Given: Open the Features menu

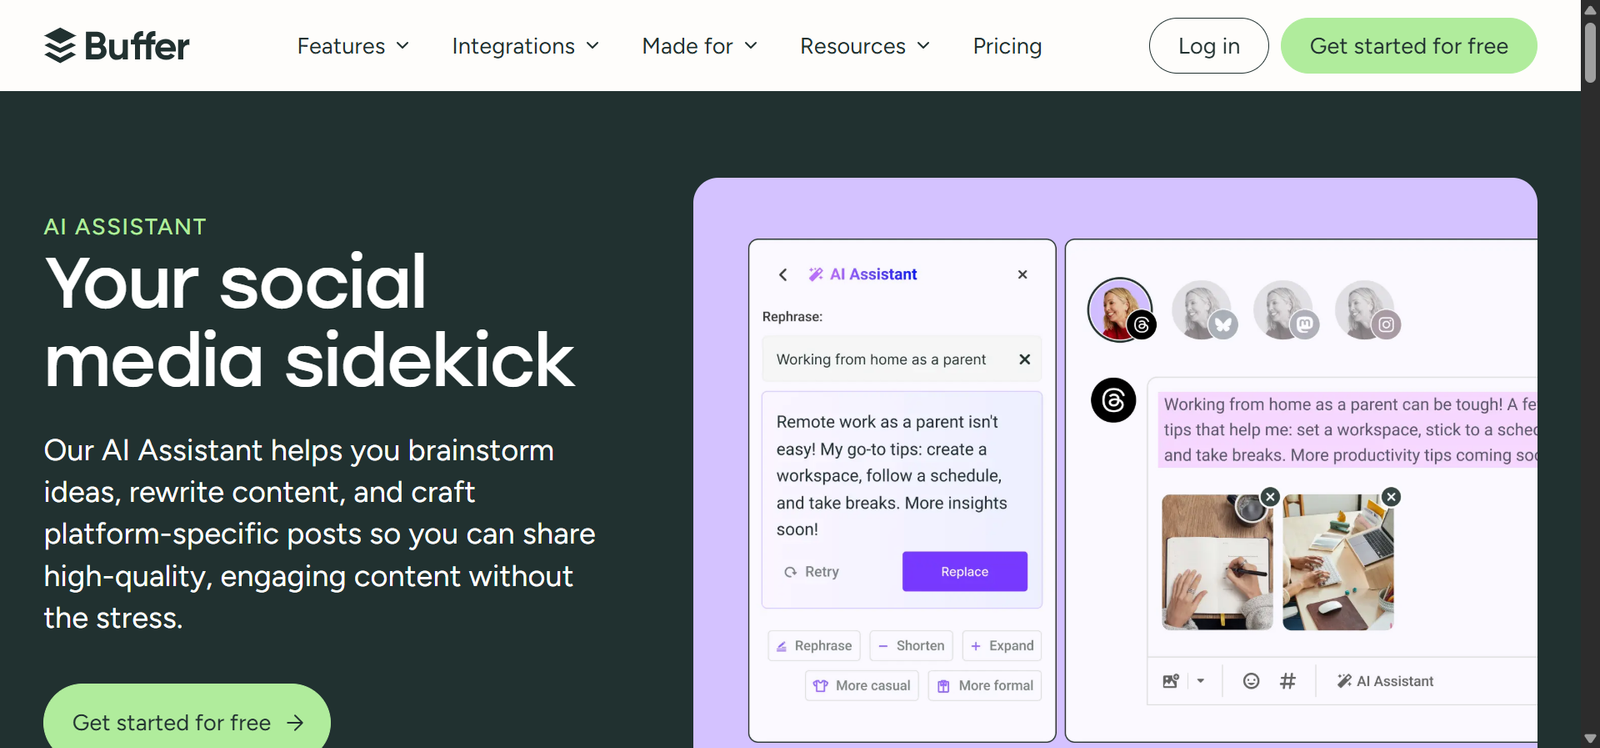Looking at the screenshot, I should pyautogui.click(x=353, y=46).
